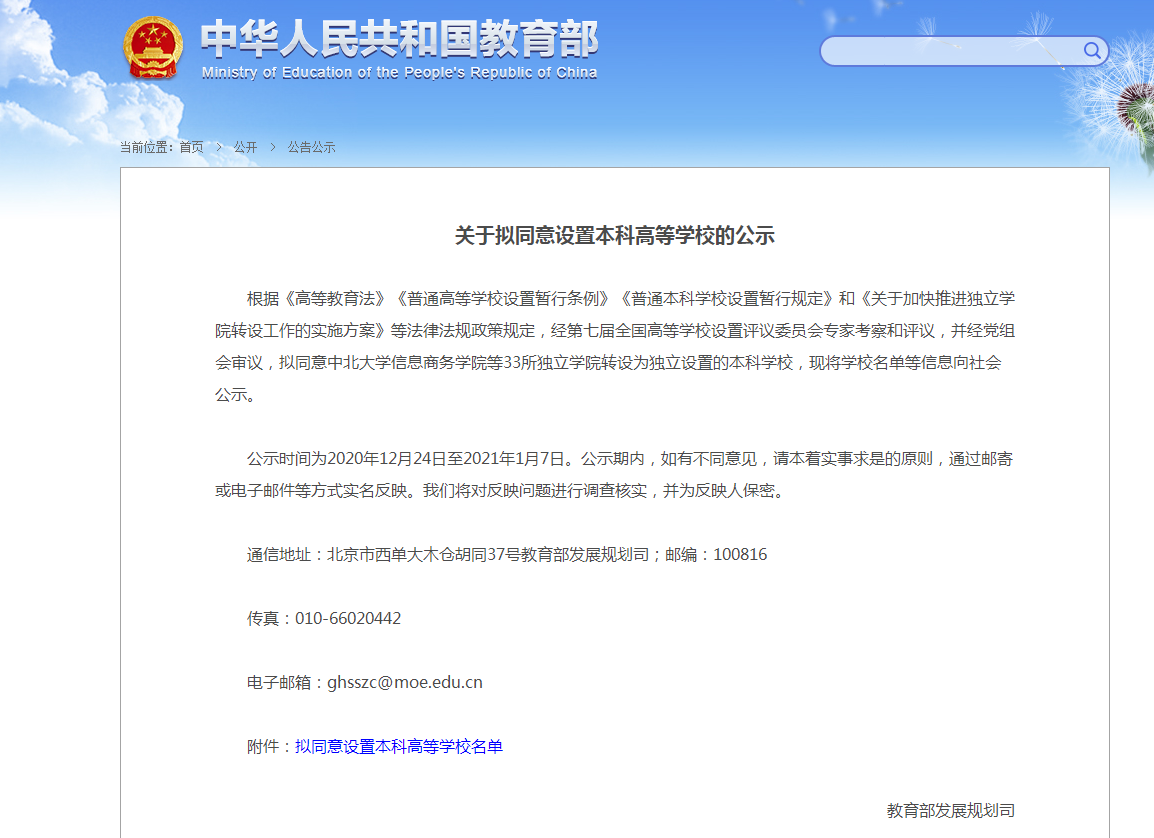Click the 中华人民共和国教育部 site title
The width and height of the screenshot is (1154, 838).
(400, 39)
